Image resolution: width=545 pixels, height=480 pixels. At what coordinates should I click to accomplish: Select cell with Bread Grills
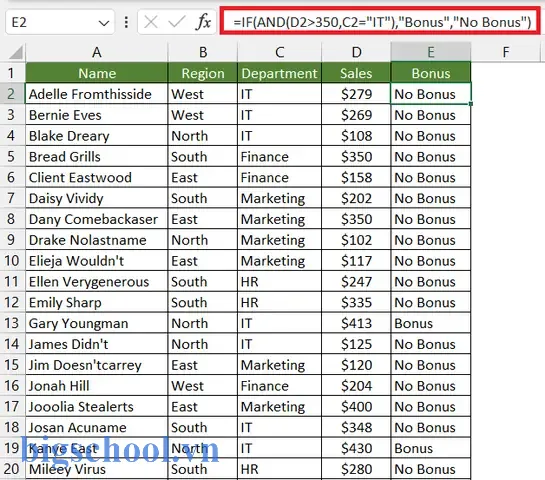(97, 156)
